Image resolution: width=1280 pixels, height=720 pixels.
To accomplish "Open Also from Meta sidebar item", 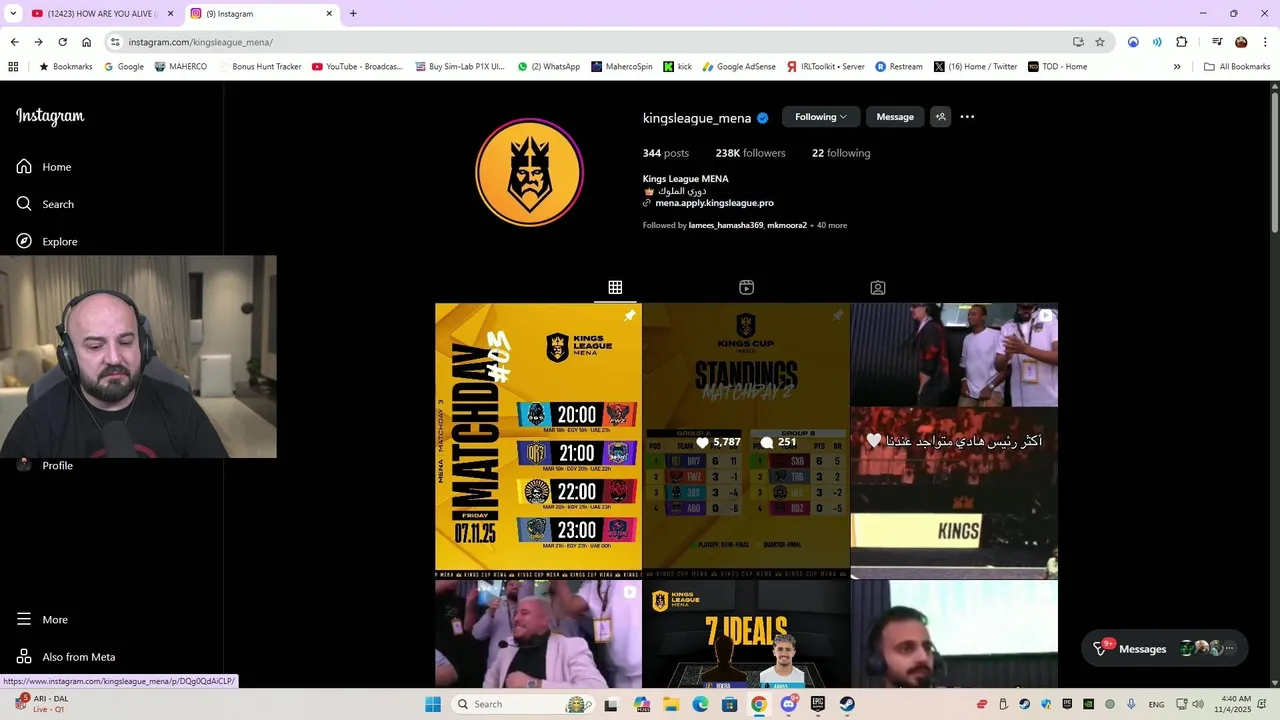I will point(66,657).
